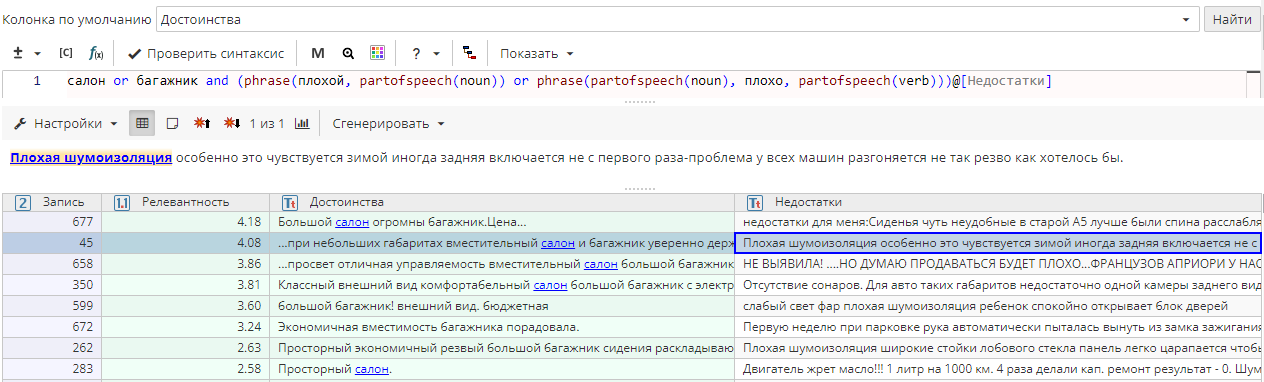This screenshot has width=1264, height=382.
Task: Click the салон link in Просторный салон row
Action: (x=372, y=369)
